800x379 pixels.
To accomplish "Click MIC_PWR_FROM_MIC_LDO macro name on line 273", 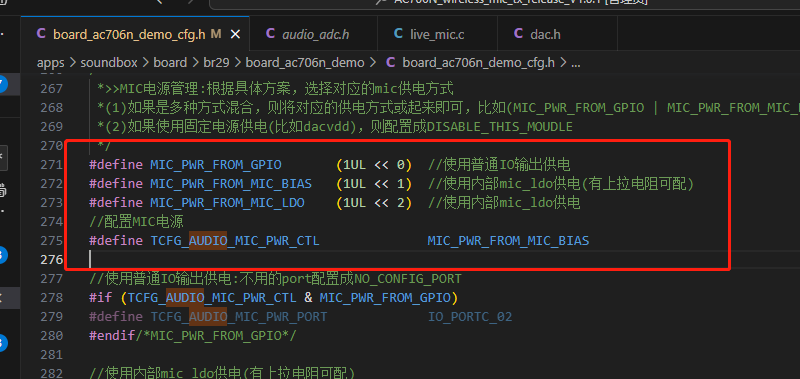I will point(227,203).
